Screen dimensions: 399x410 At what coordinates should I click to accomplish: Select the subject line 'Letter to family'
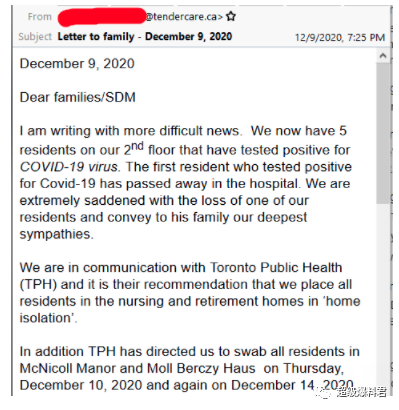click(x=96, y=36)
